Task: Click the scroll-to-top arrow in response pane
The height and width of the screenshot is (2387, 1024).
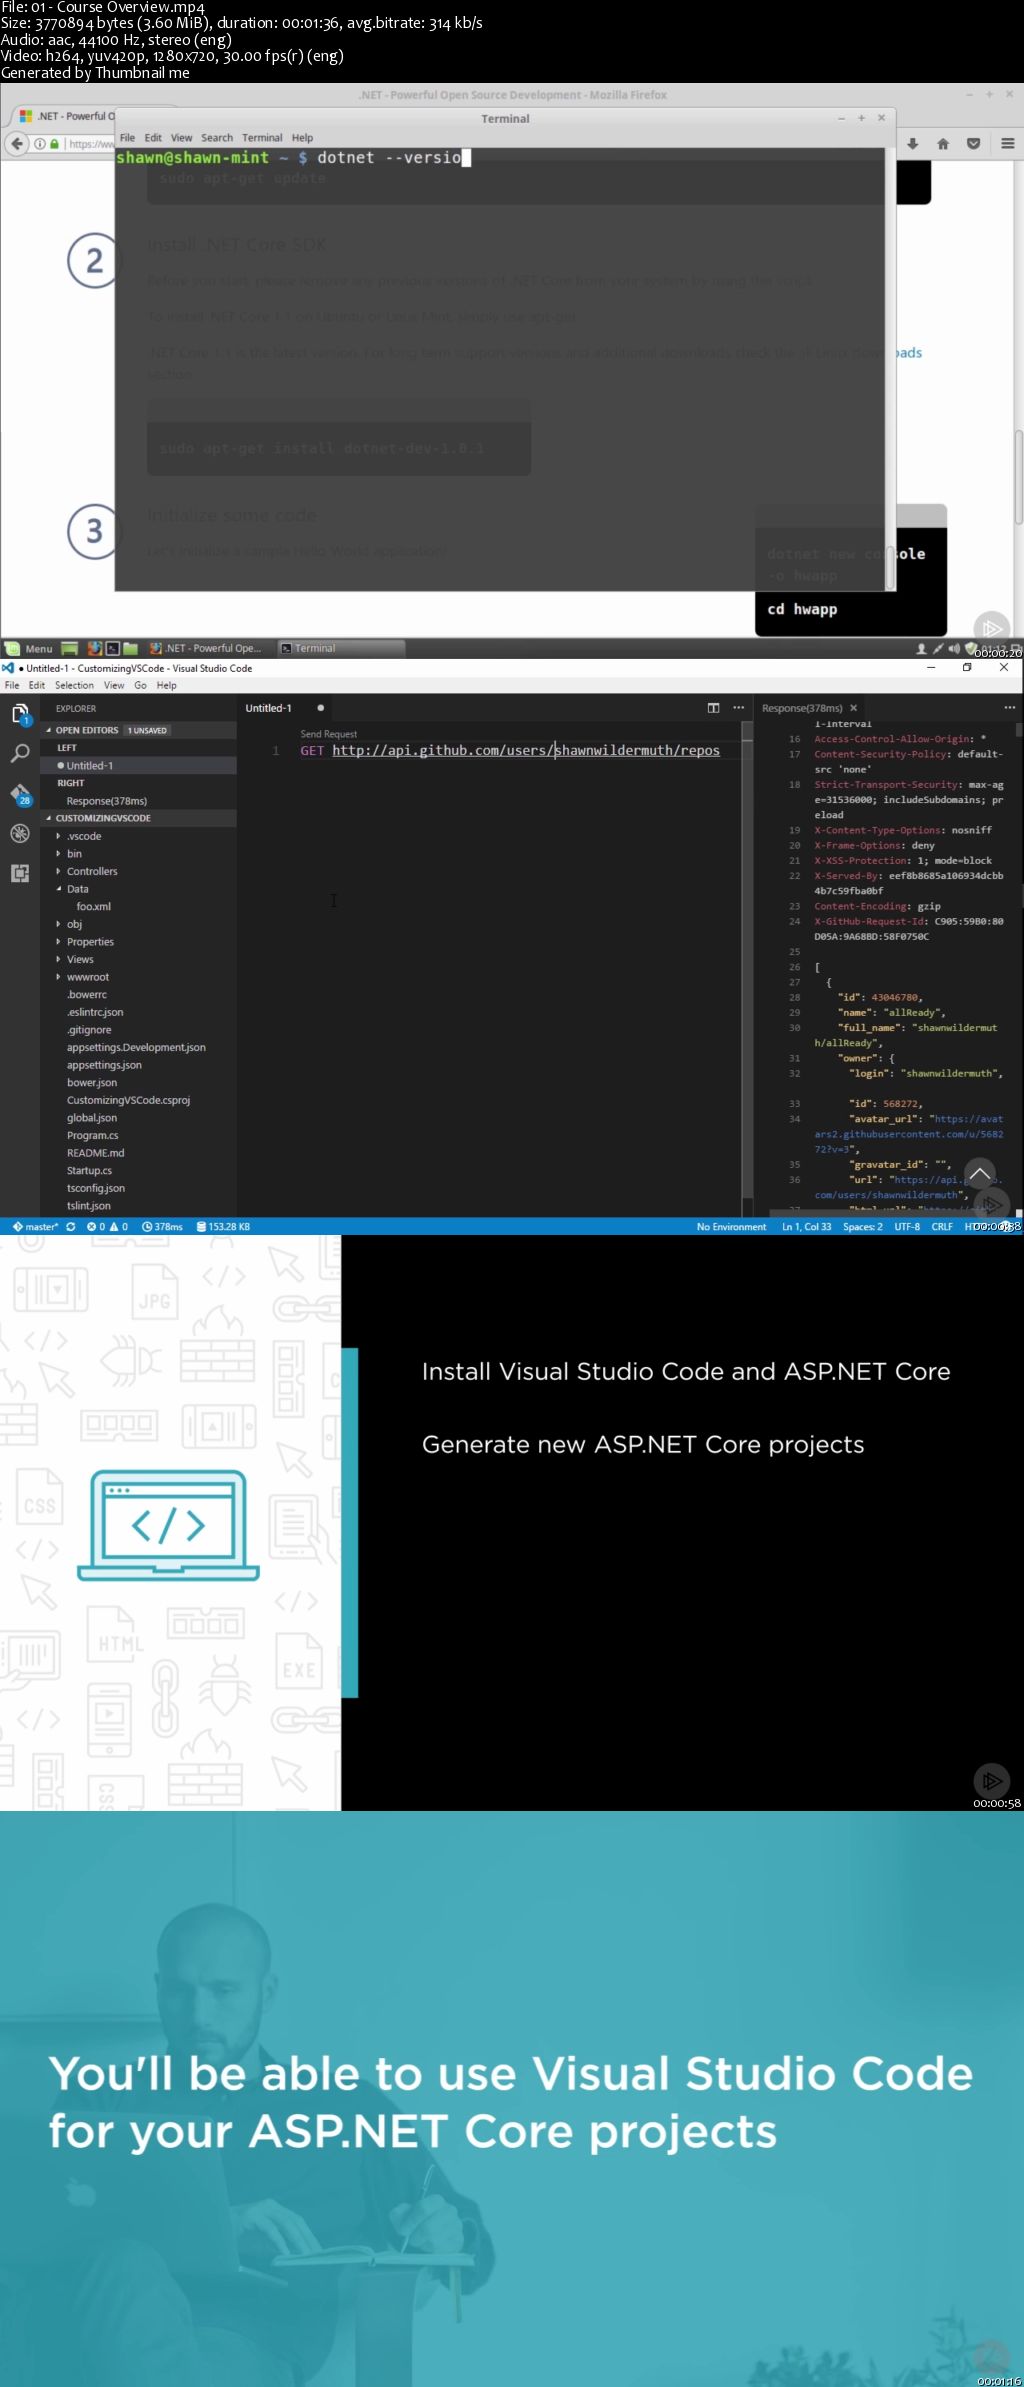Action: coord(980,1173)
